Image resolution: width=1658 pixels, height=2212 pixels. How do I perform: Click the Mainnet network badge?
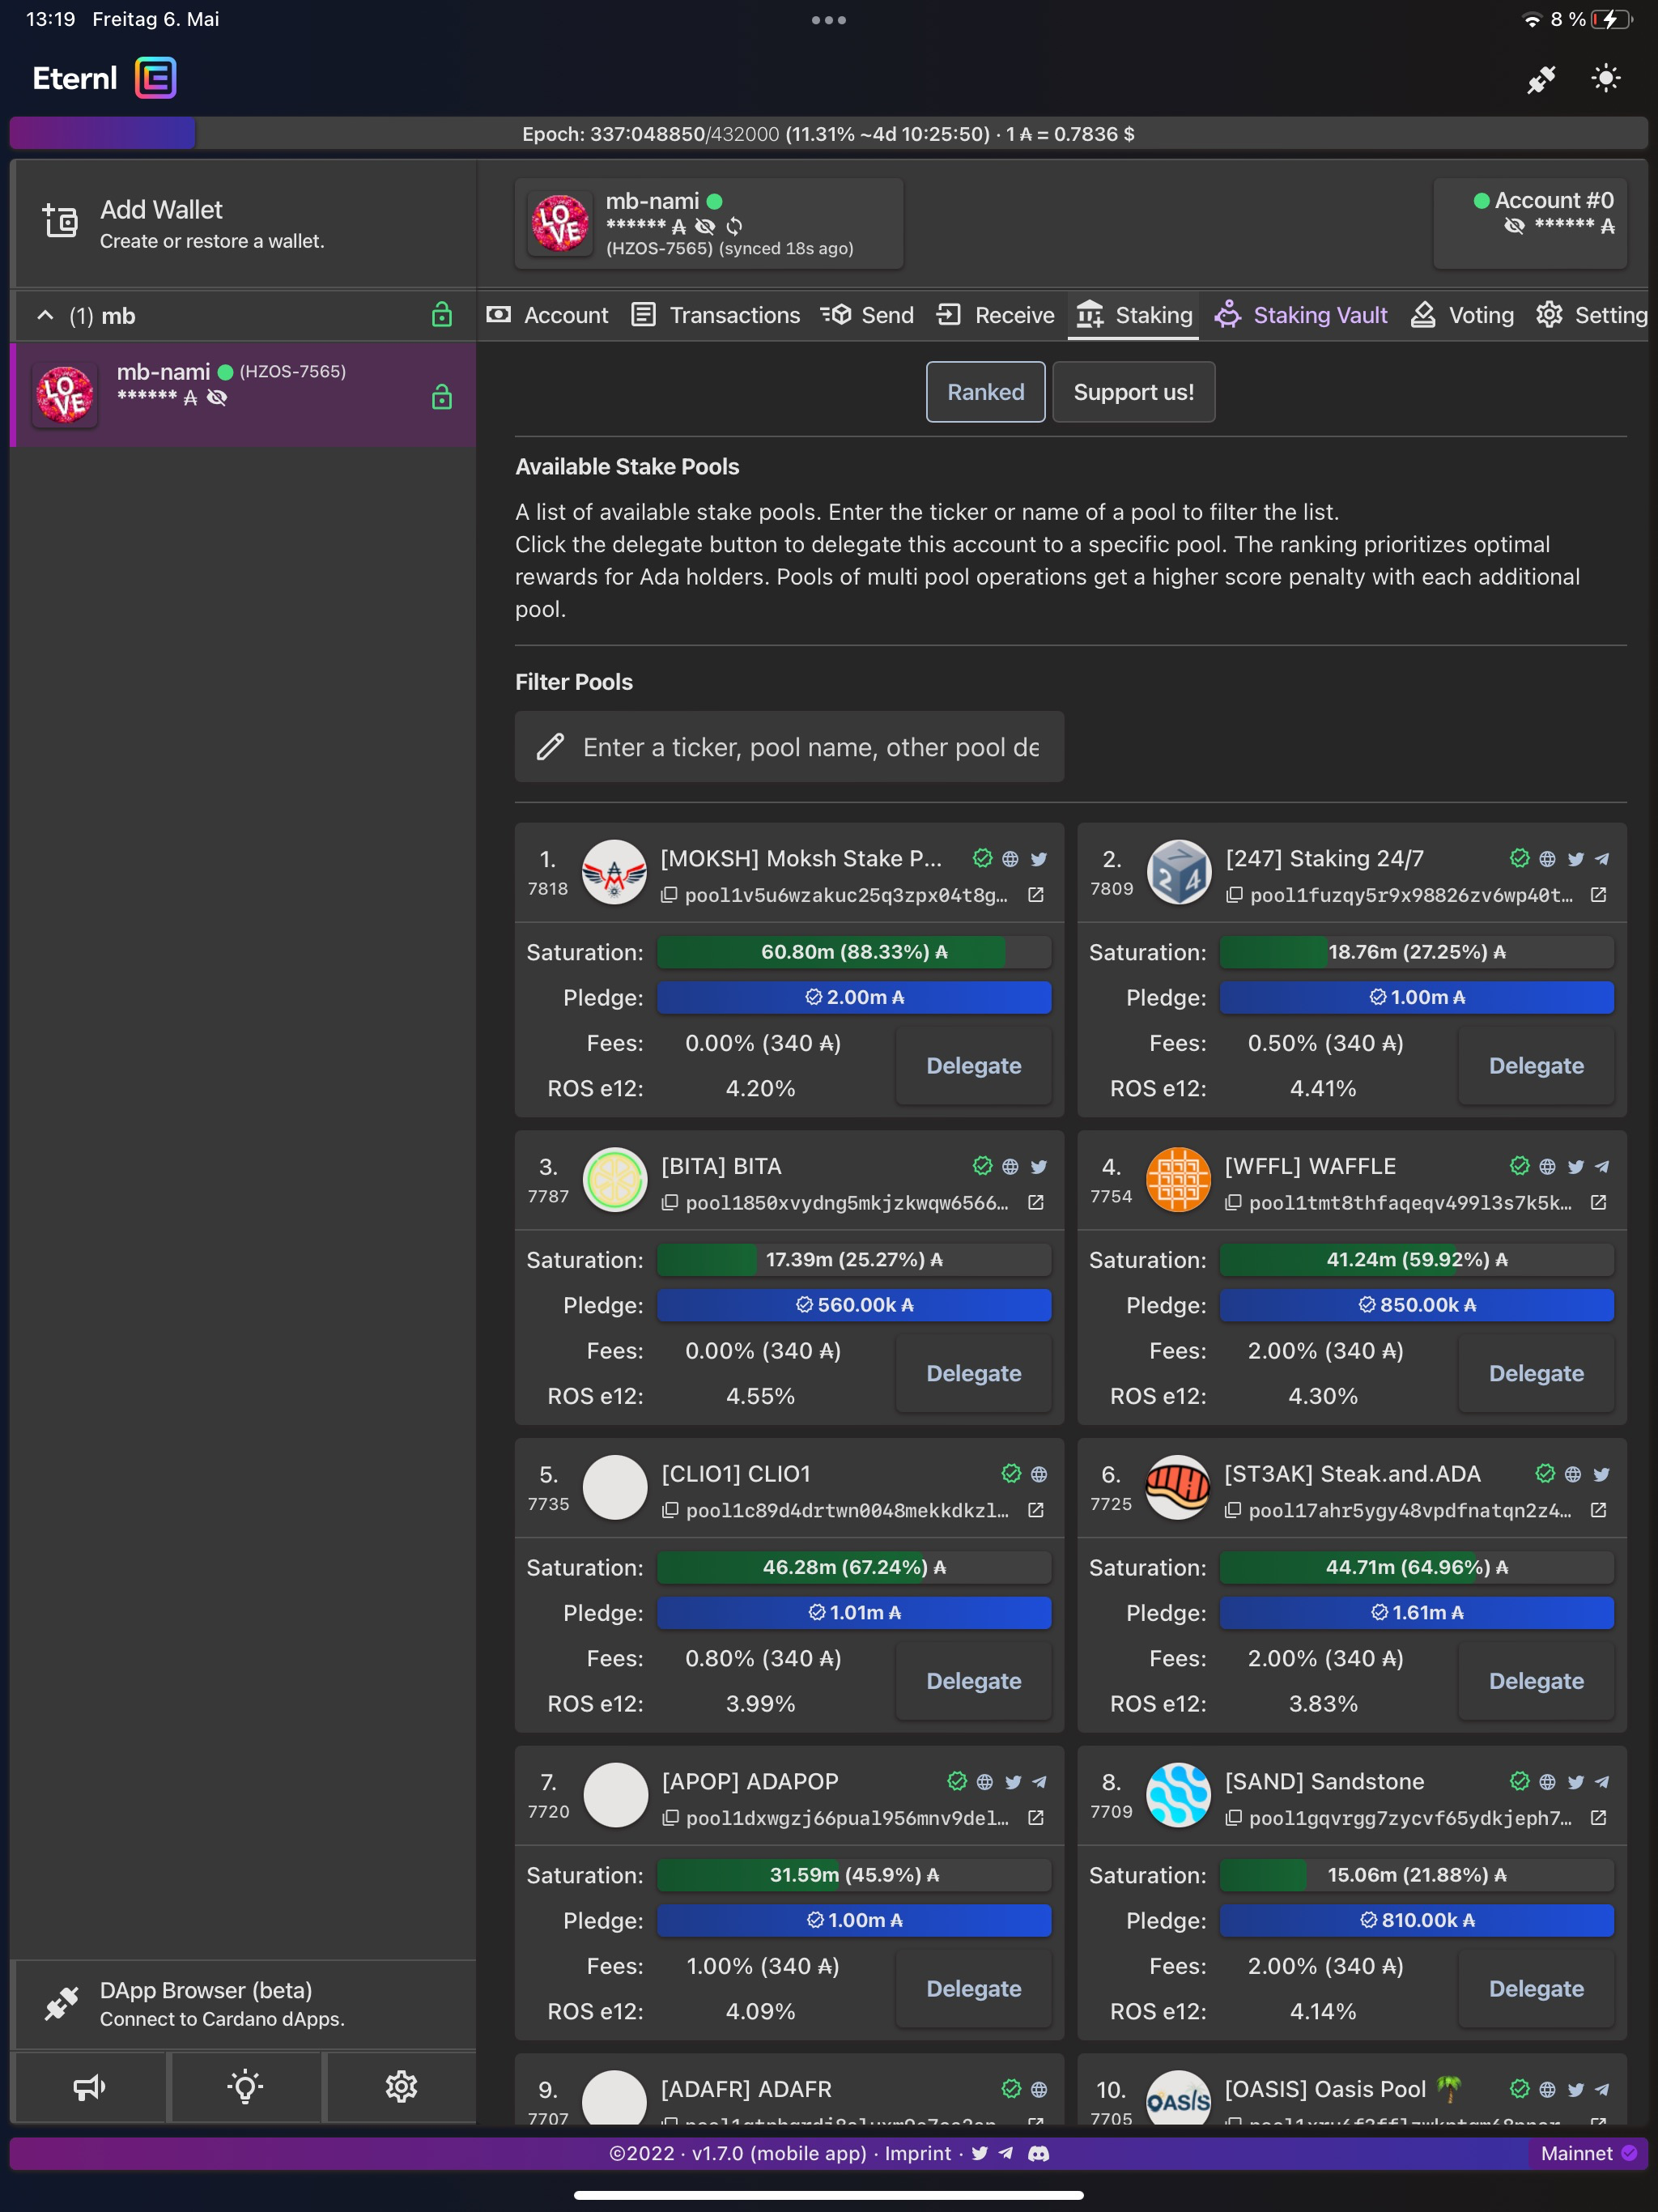[1588, 2154]
